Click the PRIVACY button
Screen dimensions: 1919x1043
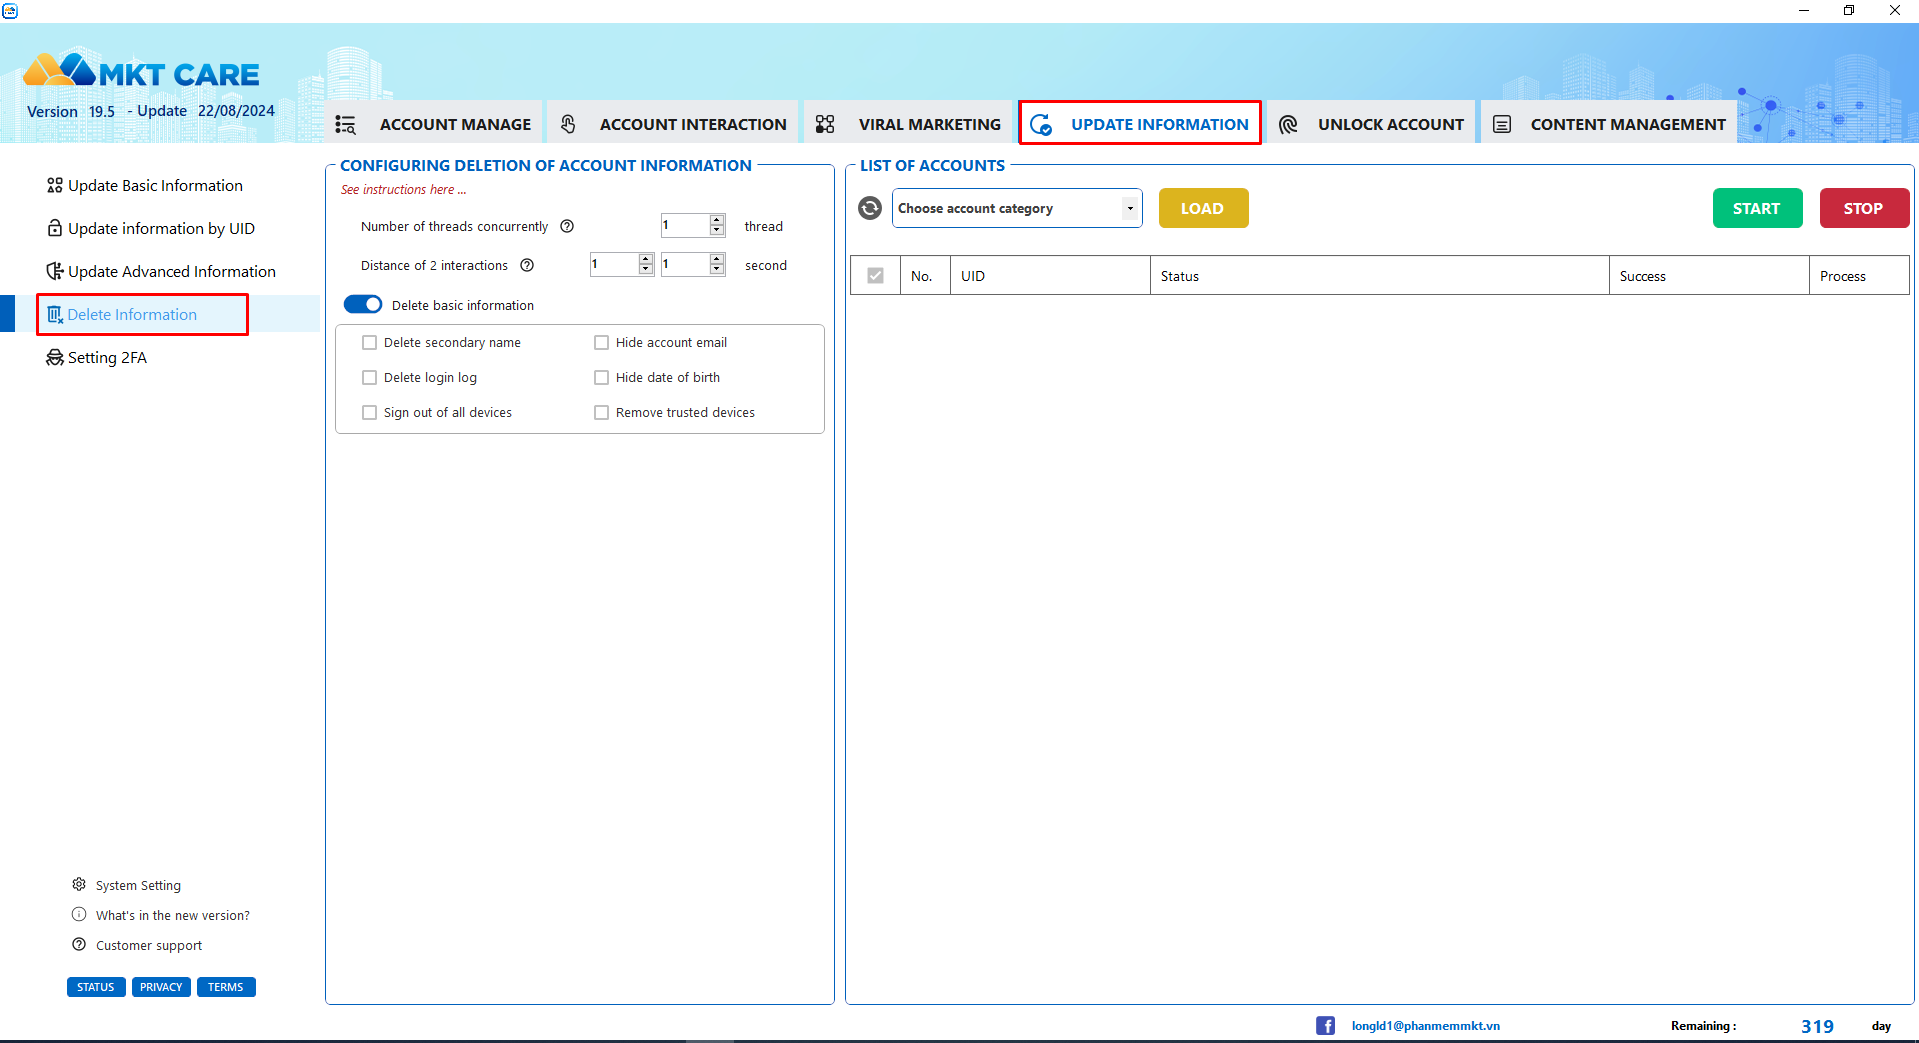(x=161, y=987)
